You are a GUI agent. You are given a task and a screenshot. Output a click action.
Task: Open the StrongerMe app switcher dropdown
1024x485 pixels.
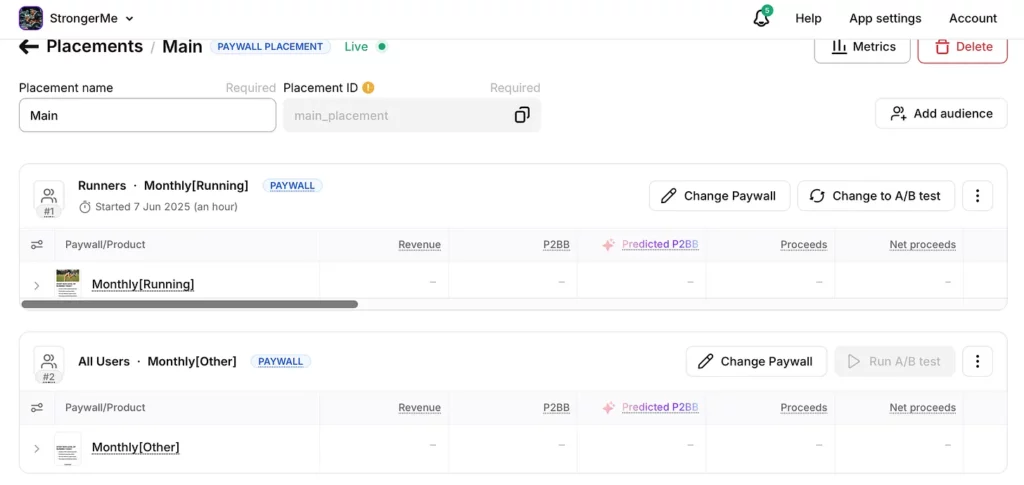pyautogui.click(x=129, y=19)
